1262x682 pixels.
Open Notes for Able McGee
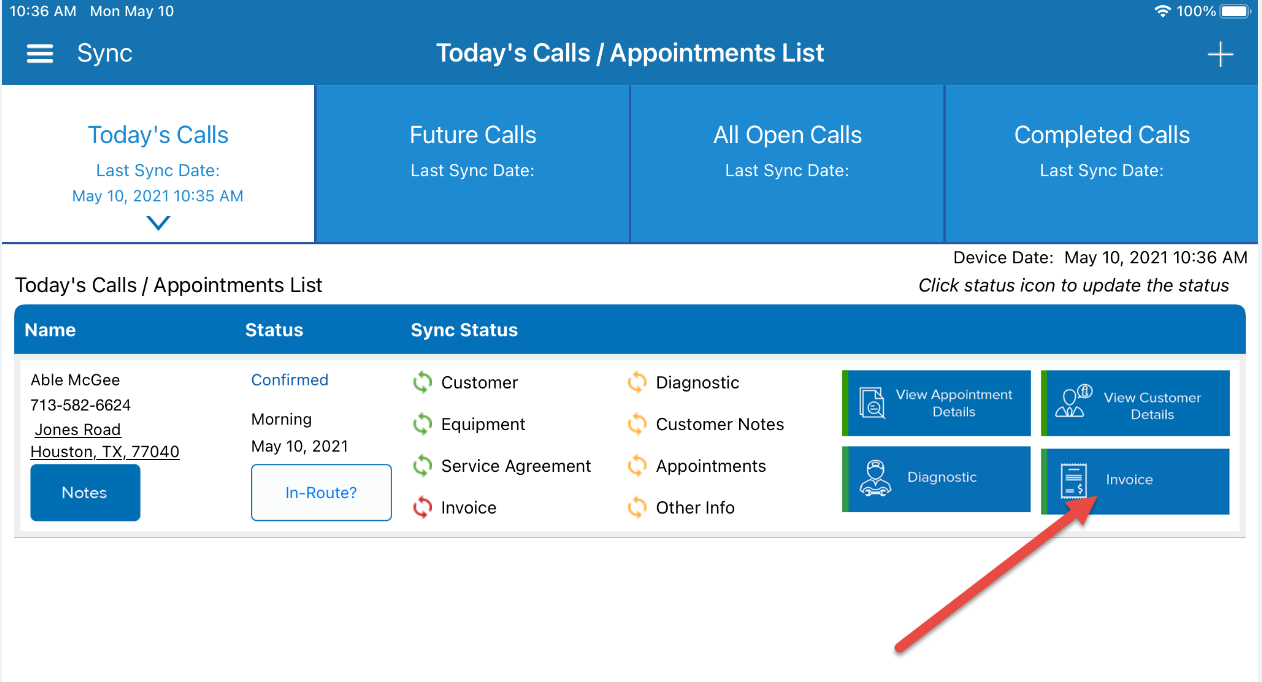tap(85, 492)
